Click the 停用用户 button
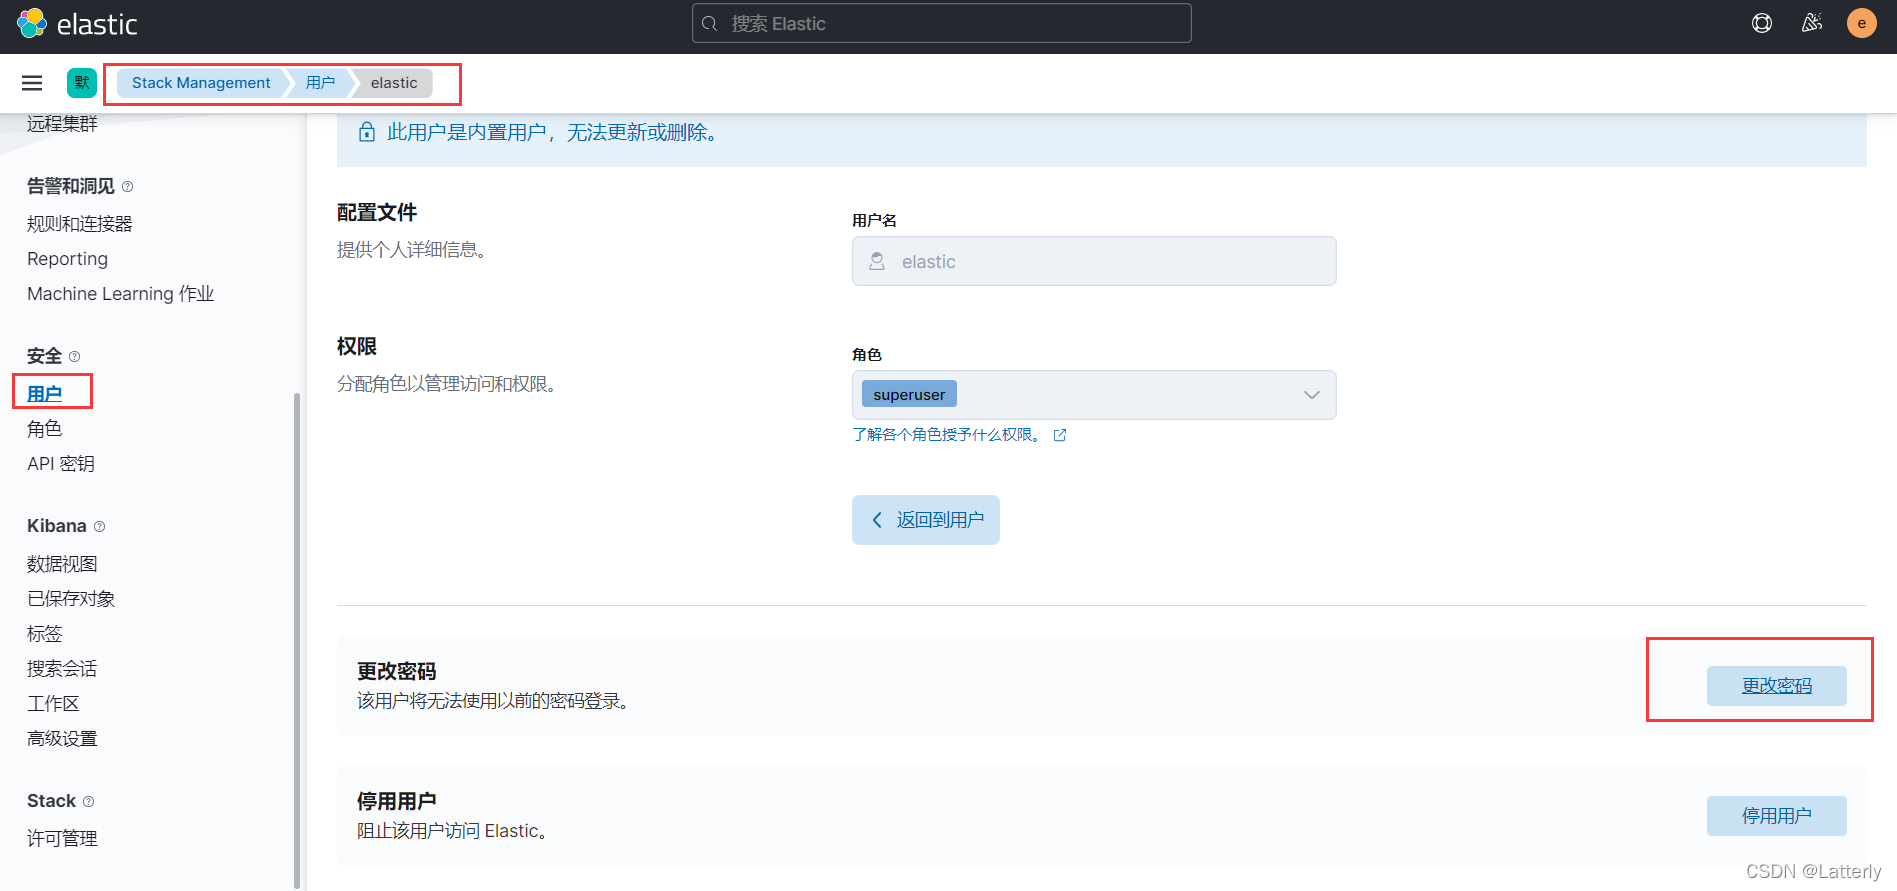 [x=1777, y=816]
